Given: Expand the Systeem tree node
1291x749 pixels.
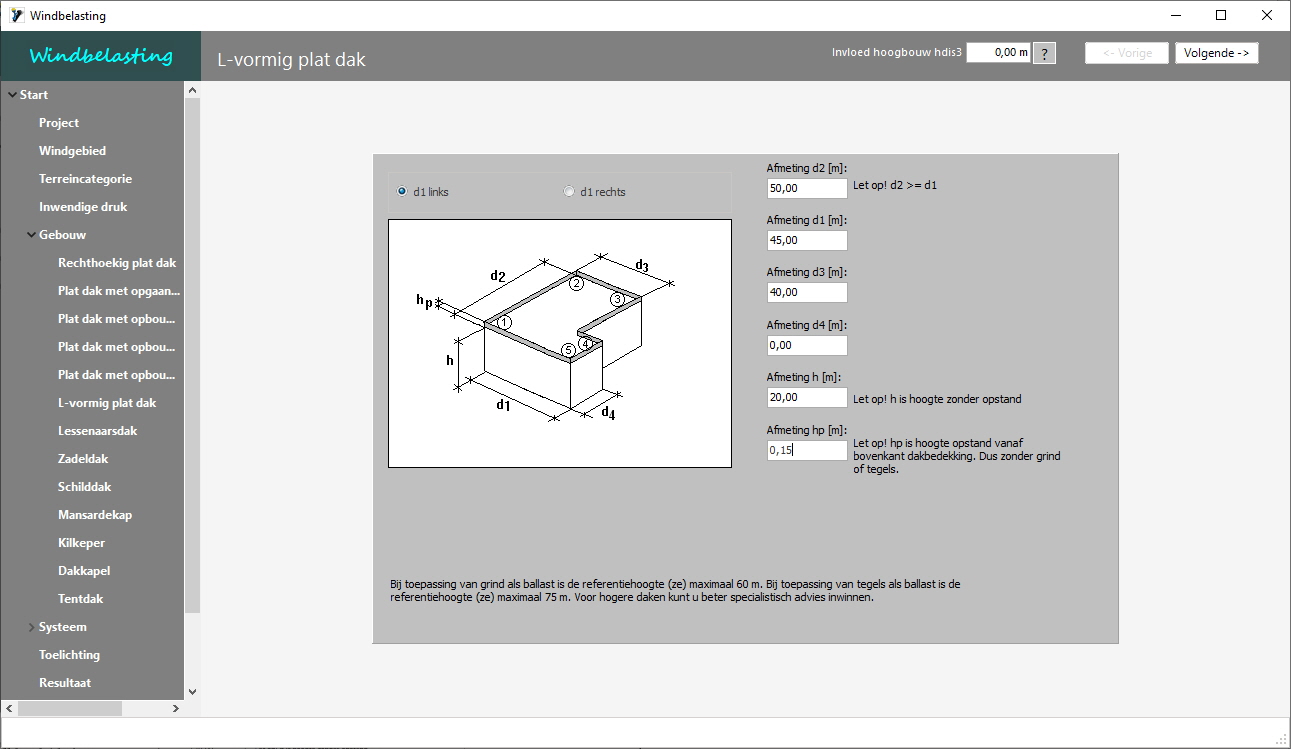Looking at the screenshot, I should coord(31,627).
